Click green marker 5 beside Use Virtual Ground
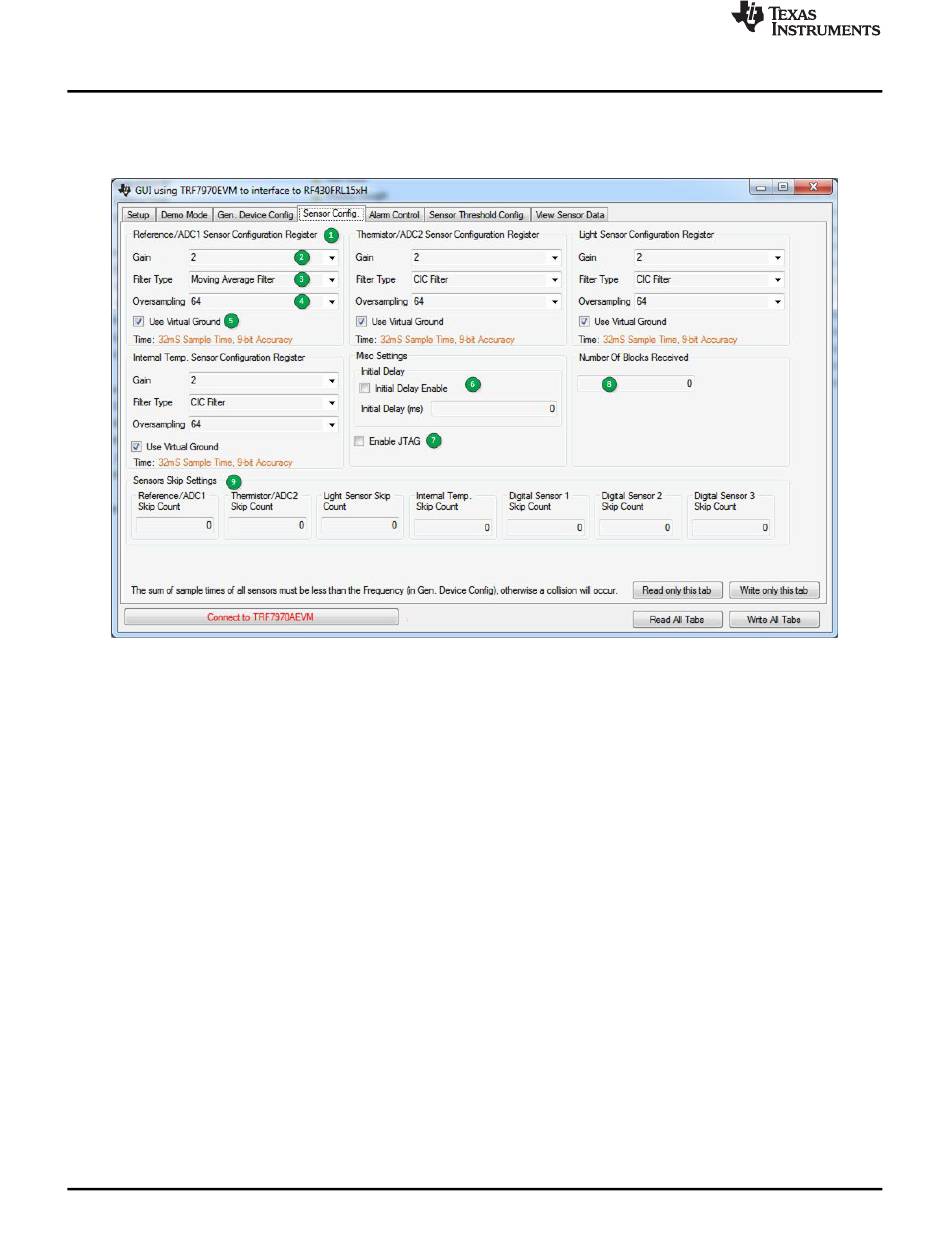The width and height of the screenshot is (950, 1241). click(231, 321)
